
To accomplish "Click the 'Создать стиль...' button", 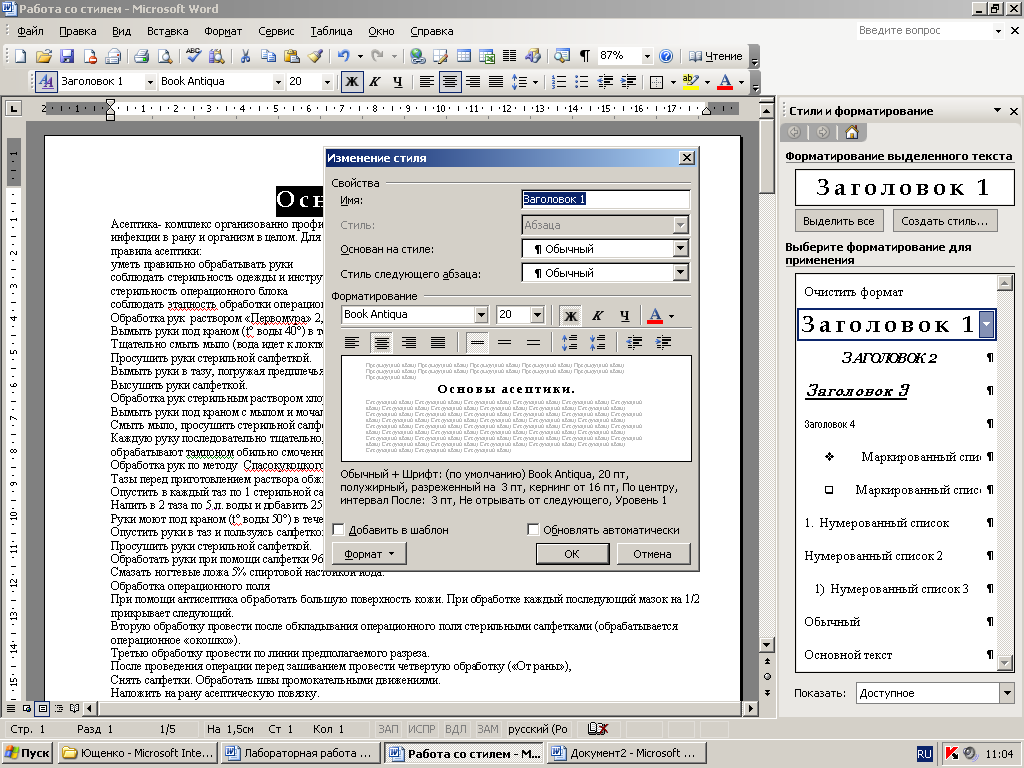I will [944, 221].
